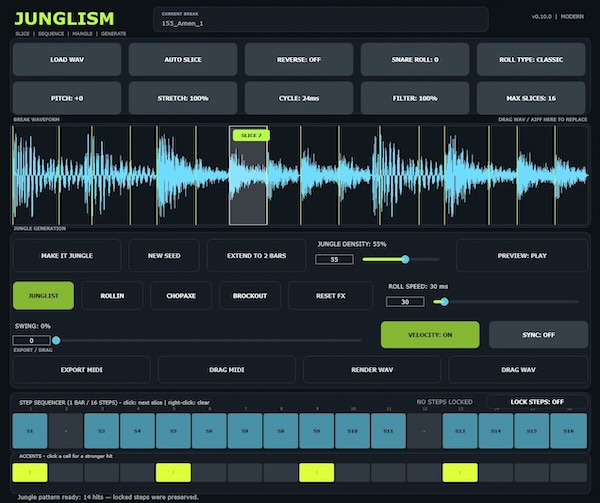The height and width of the screenshot is (503, 600).
Task: Start PREVIEW: PLAY
Action: coord(522,256)
